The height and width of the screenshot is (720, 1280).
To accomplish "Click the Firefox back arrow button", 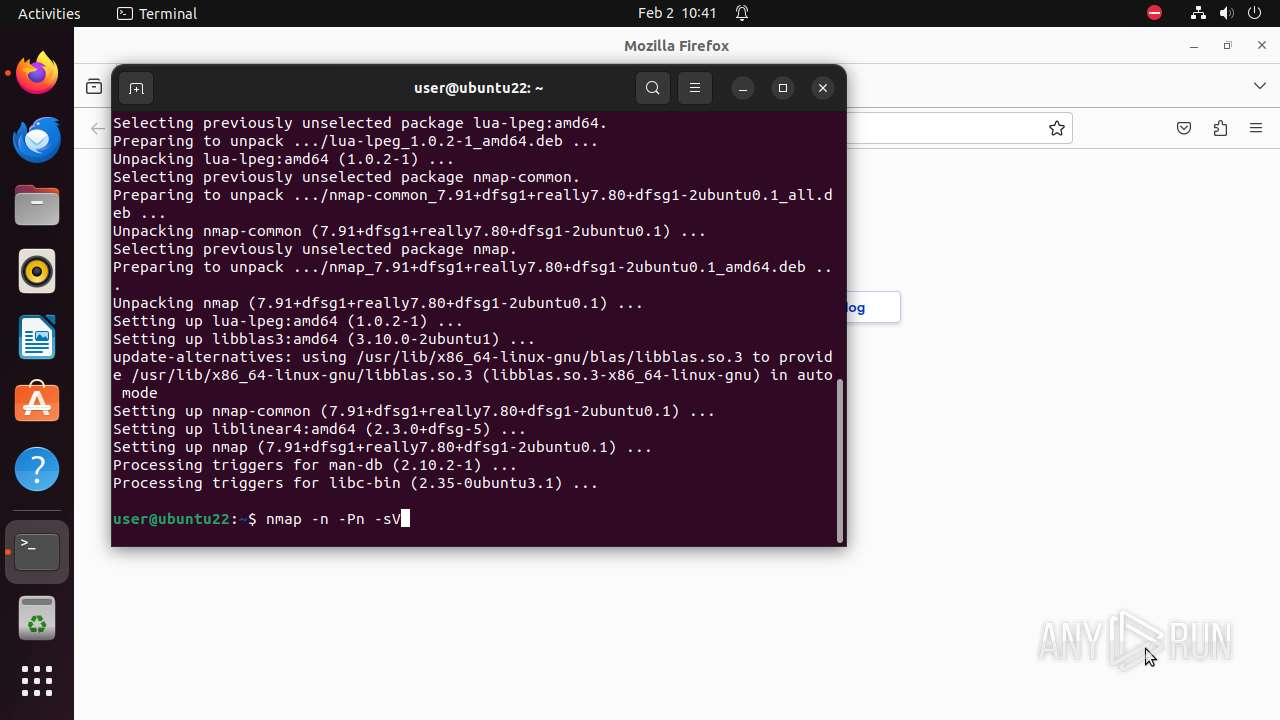I will click(x=97, y=128).
